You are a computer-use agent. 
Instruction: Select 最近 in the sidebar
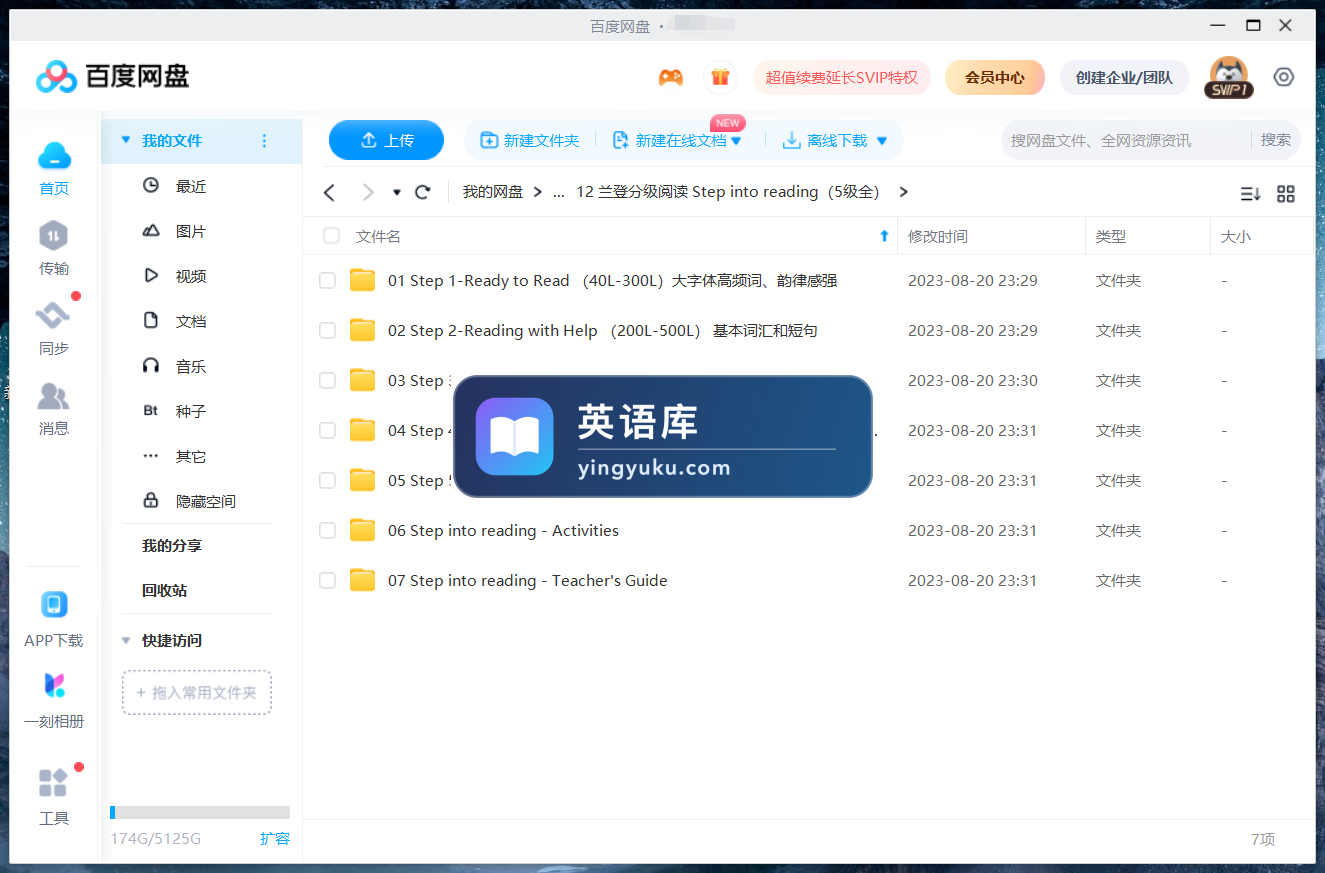coord(190,186)
